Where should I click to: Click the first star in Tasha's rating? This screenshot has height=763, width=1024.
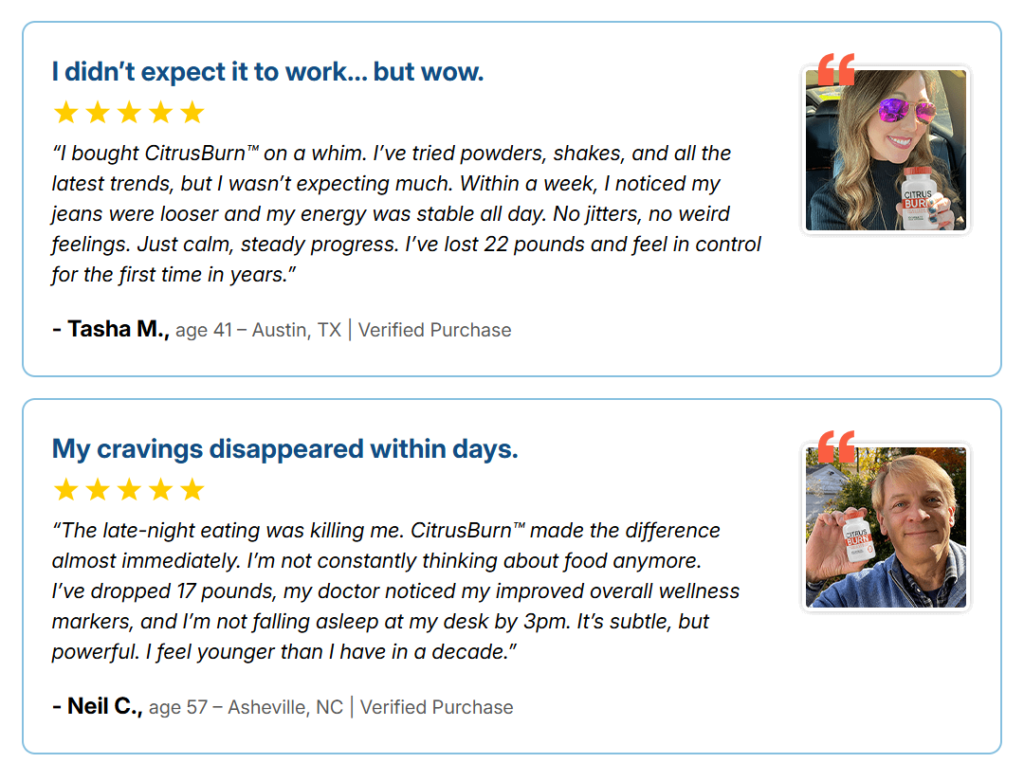[66, 112]
